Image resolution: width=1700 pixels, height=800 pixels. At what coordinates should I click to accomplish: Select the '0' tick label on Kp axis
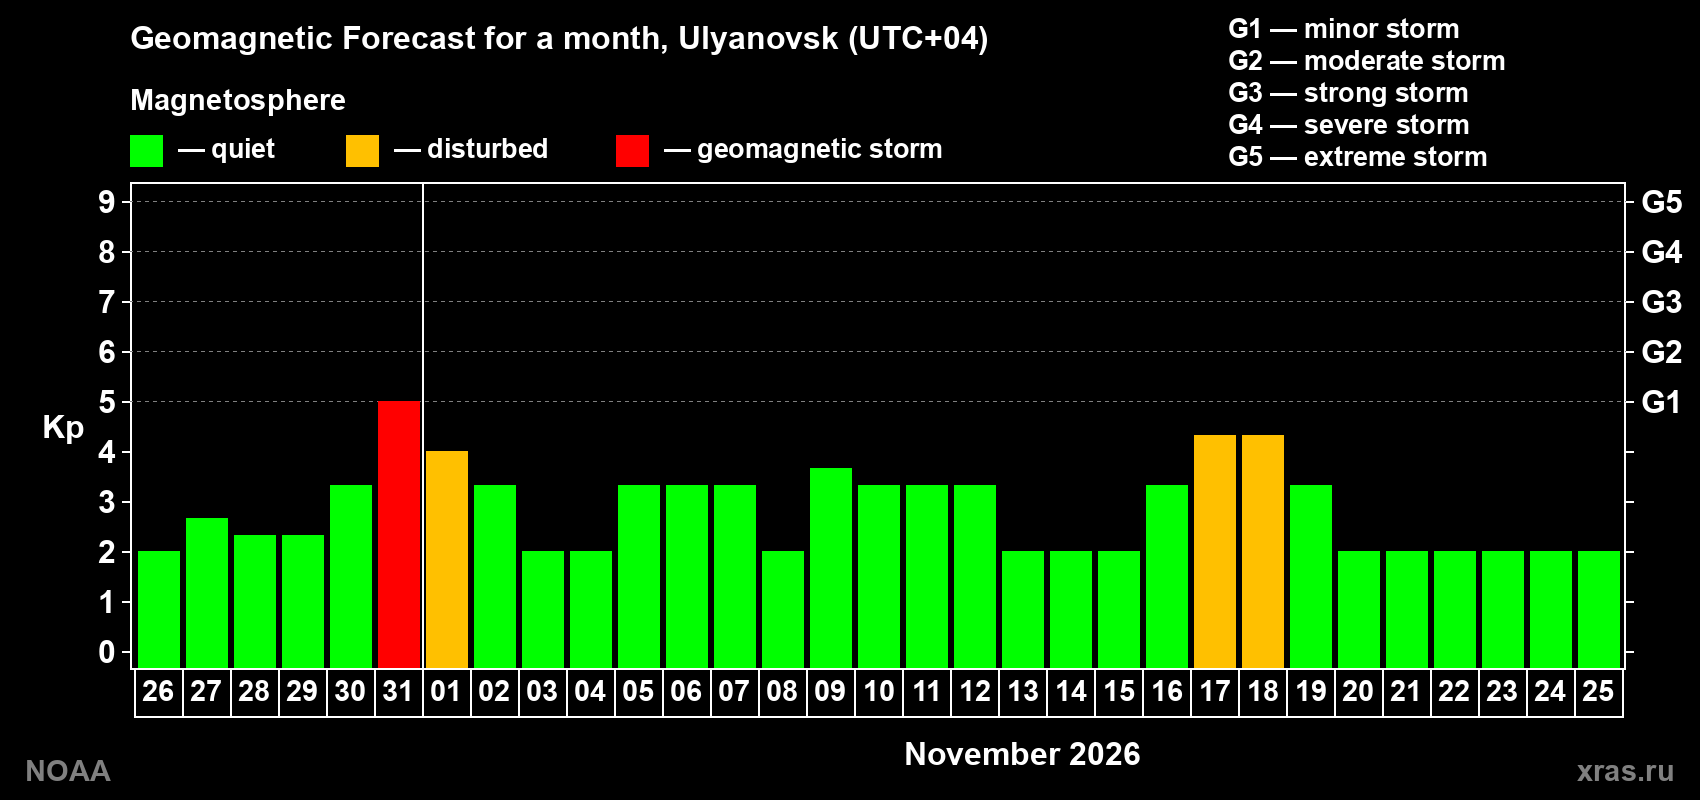tap(107, 652)
